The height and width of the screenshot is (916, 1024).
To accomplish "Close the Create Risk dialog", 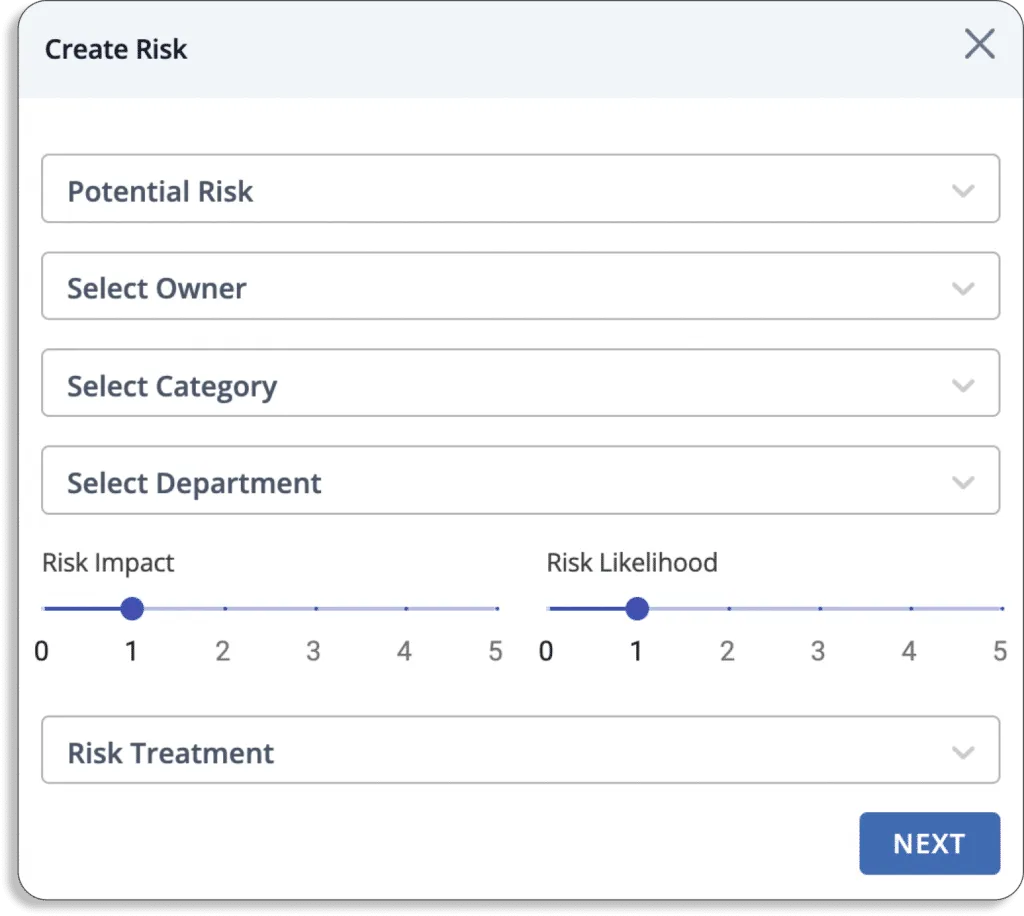I will point(979,45).
